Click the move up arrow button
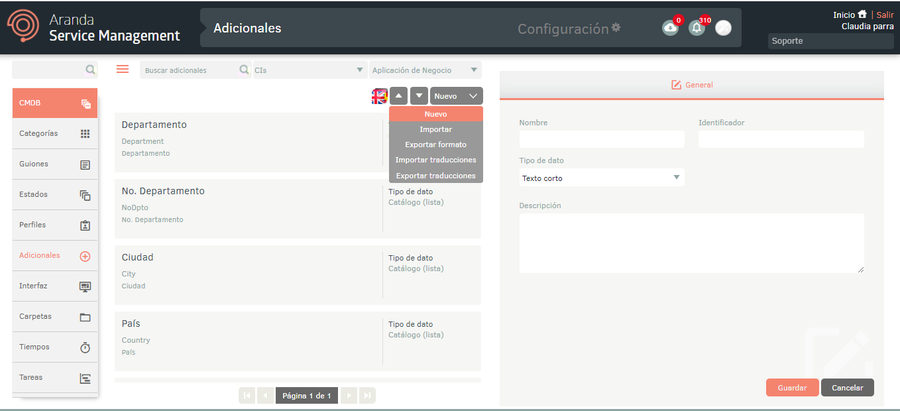The image size is (900, 411). [x=399, y=96]
